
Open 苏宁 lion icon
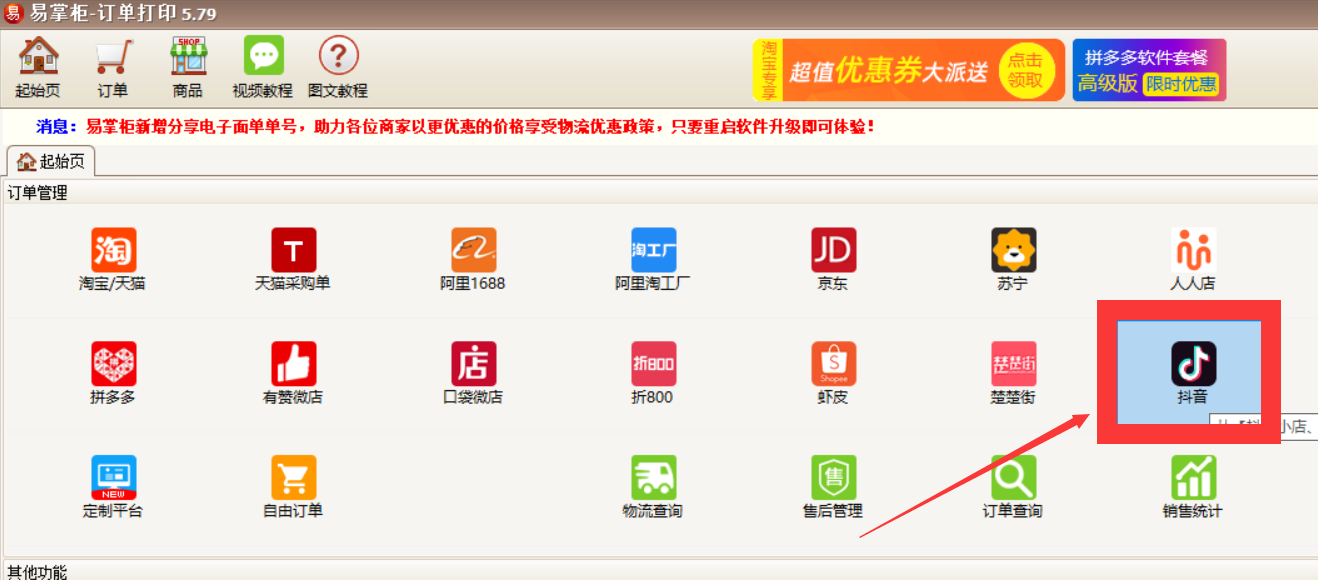(x=1013, y=260)
